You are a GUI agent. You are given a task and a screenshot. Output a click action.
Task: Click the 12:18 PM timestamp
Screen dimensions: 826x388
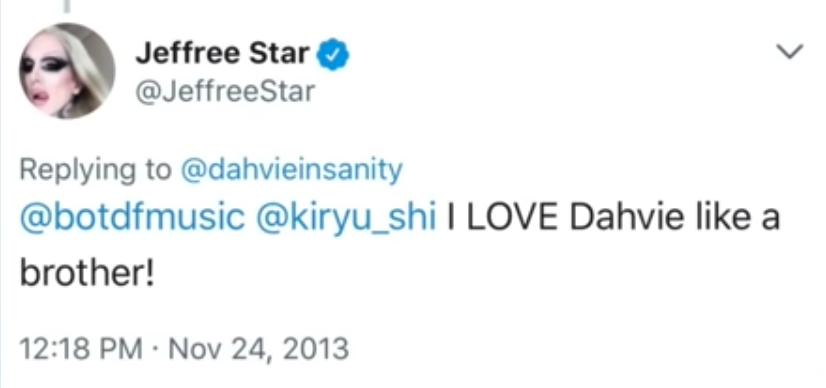click(81, 349)
